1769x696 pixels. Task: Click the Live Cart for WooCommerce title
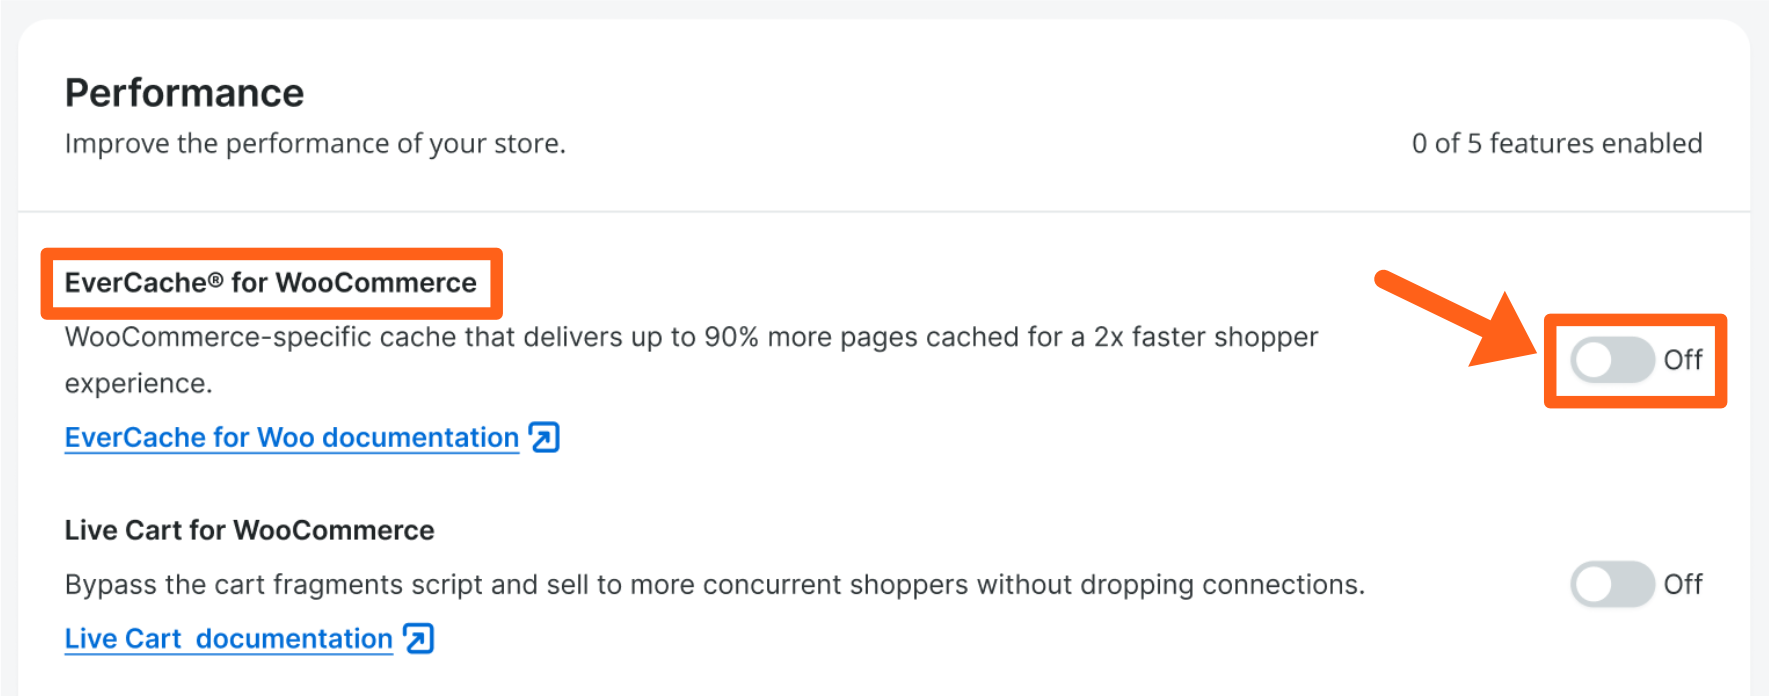[x=249, y=530]
